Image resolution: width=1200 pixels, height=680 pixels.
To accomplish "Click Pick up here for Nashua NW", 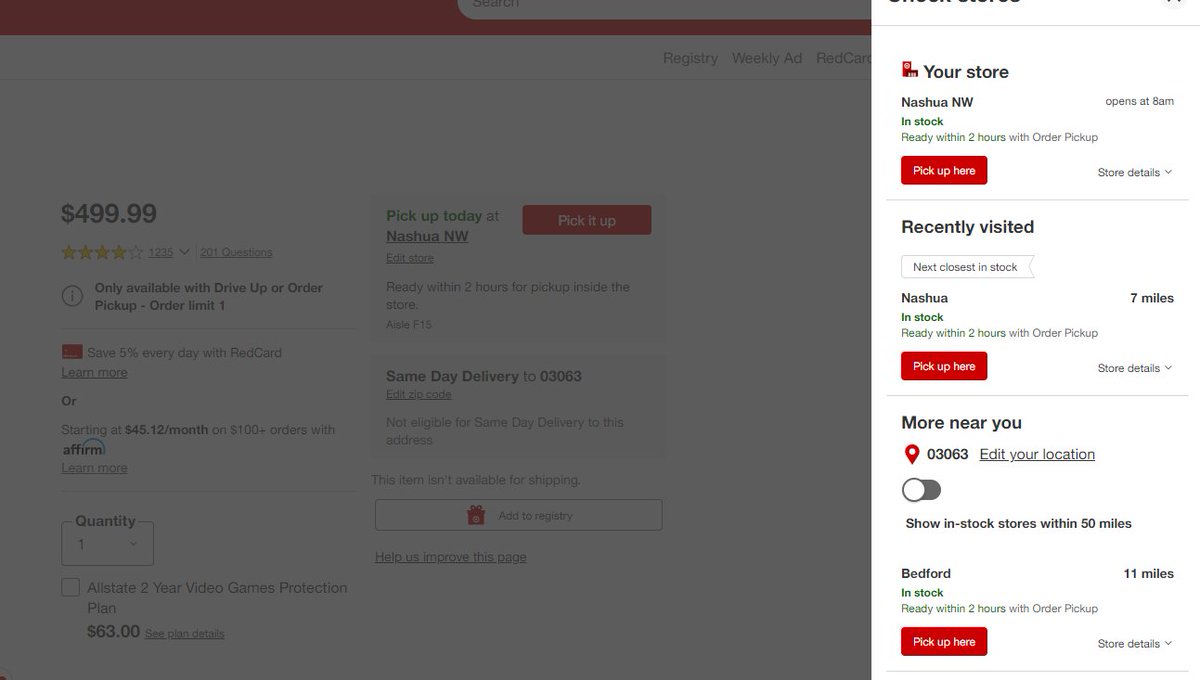I will (x=944, y=170).
